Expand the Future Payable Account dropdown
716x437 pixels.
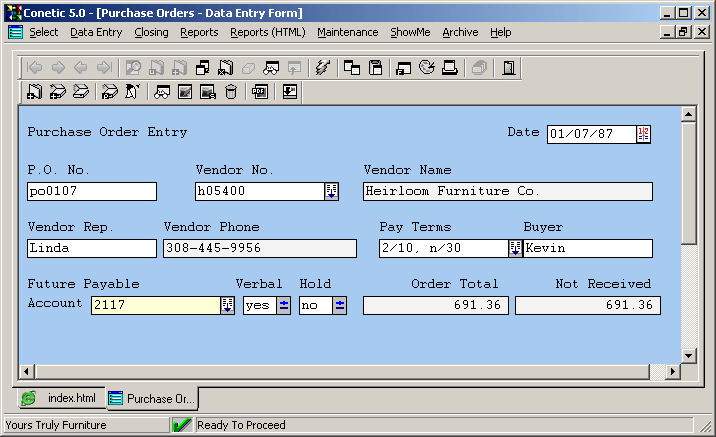228,306
